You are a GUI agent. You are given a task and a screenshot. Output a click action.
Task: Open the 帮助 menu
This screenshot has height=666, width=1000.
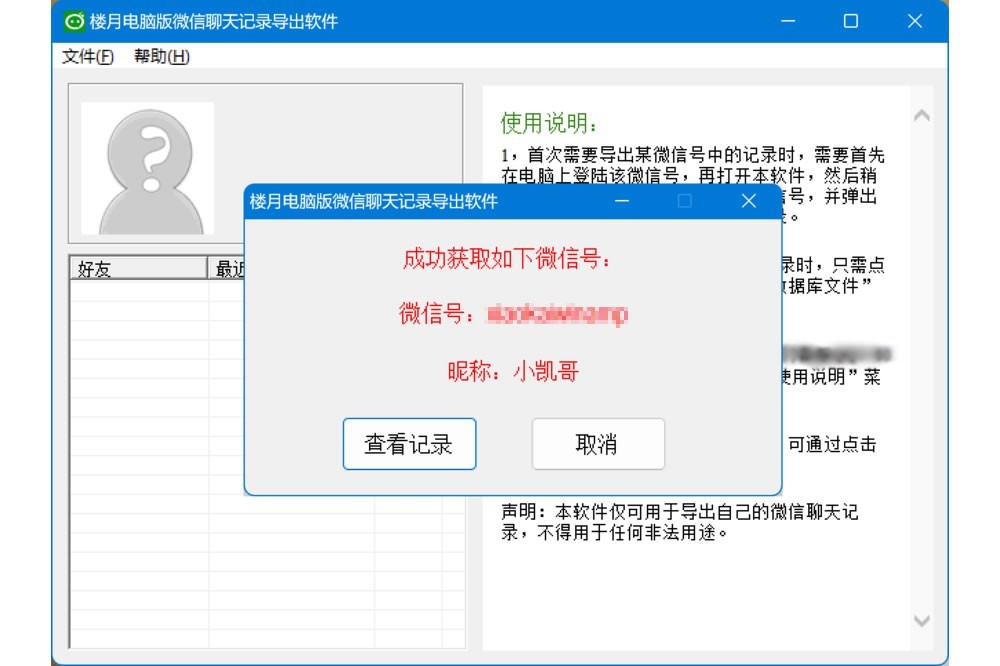pyautogui.click(x=161, y=57)
